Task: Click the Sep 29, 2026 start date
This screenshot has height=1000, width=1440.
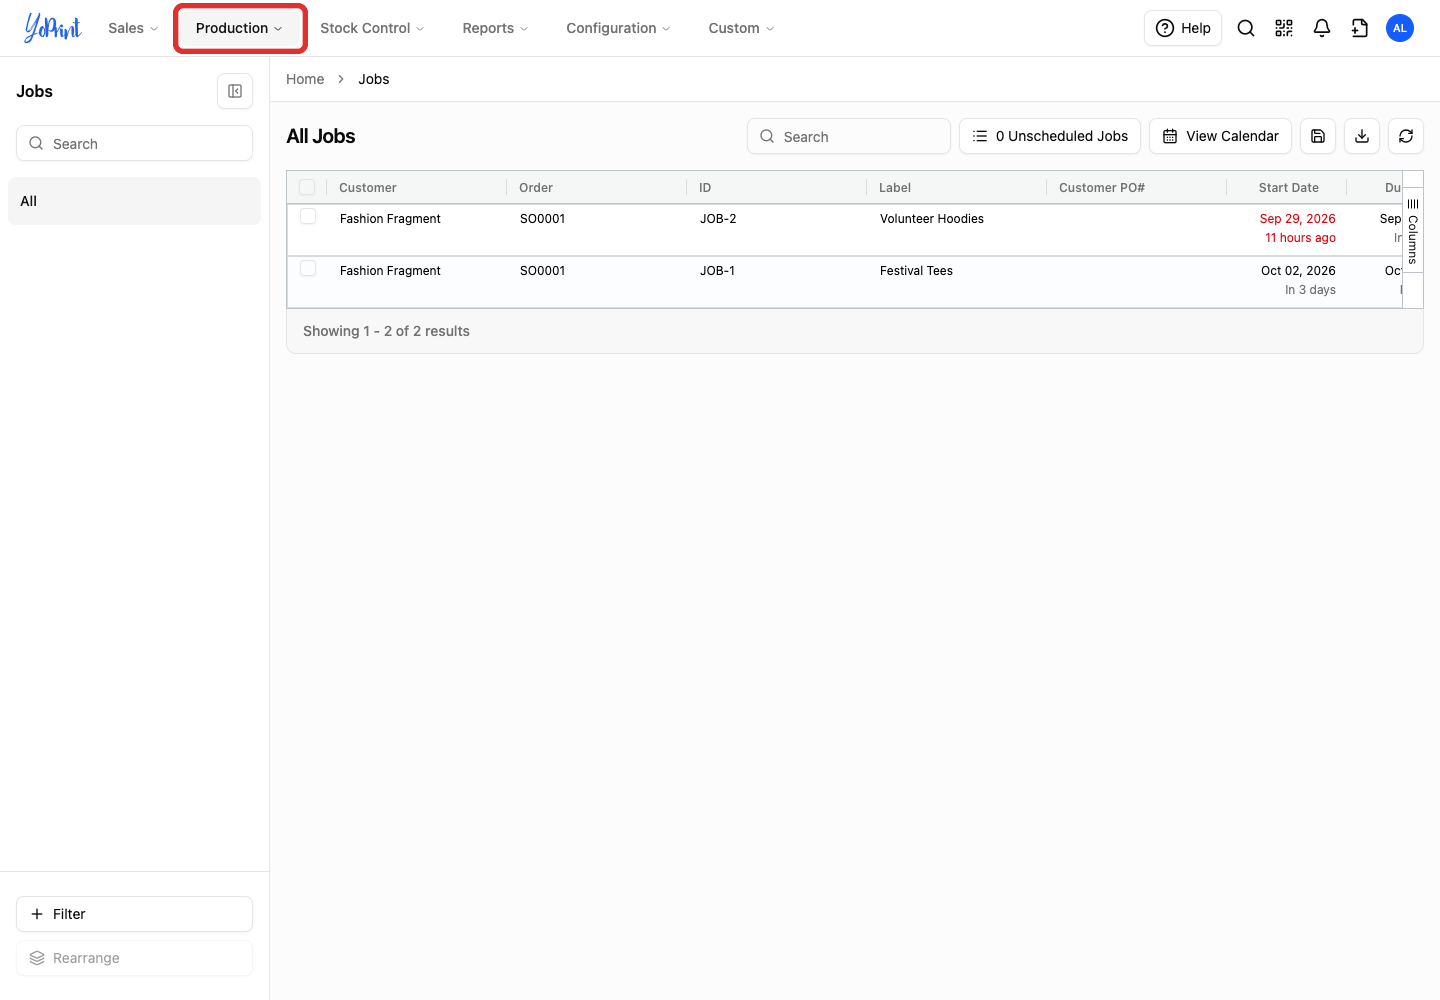Action: 1298,218
